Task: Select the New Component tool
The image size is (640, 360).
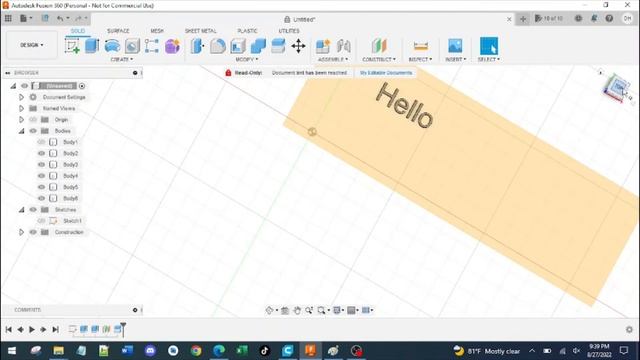Action: point(323,46)
